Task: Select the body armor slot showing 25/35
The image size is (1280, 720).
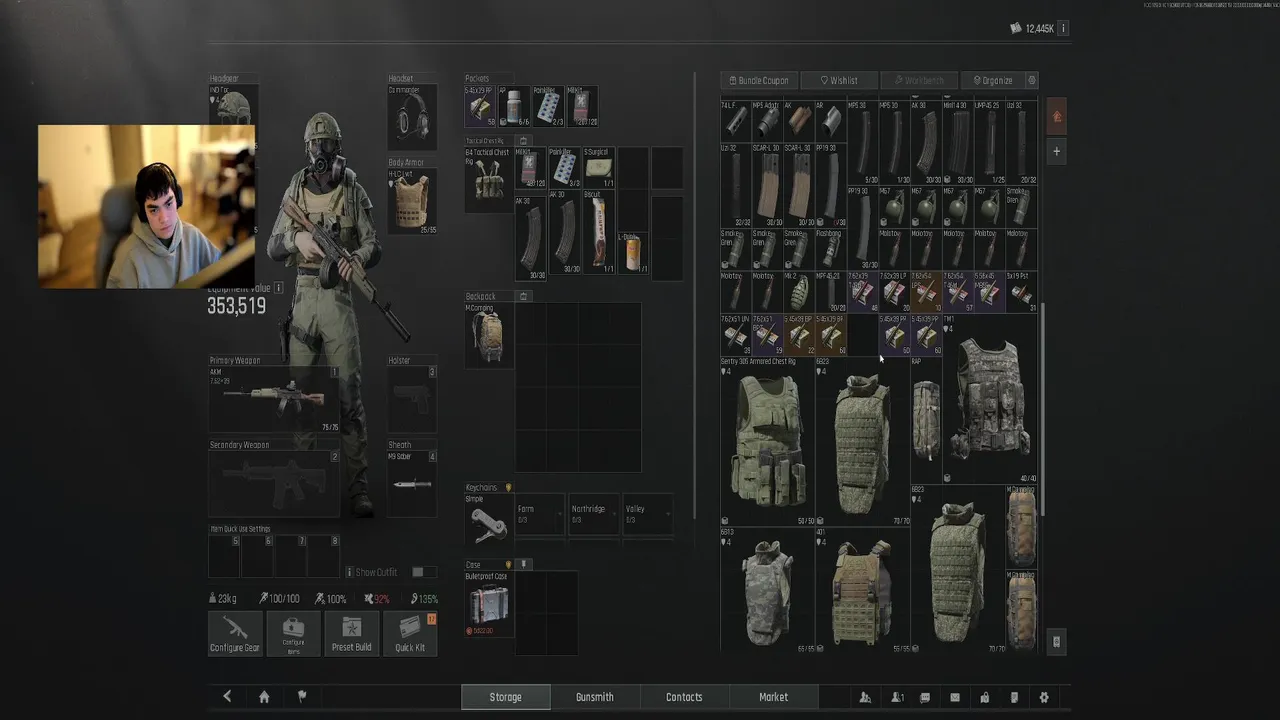Action: coord(412,201)
